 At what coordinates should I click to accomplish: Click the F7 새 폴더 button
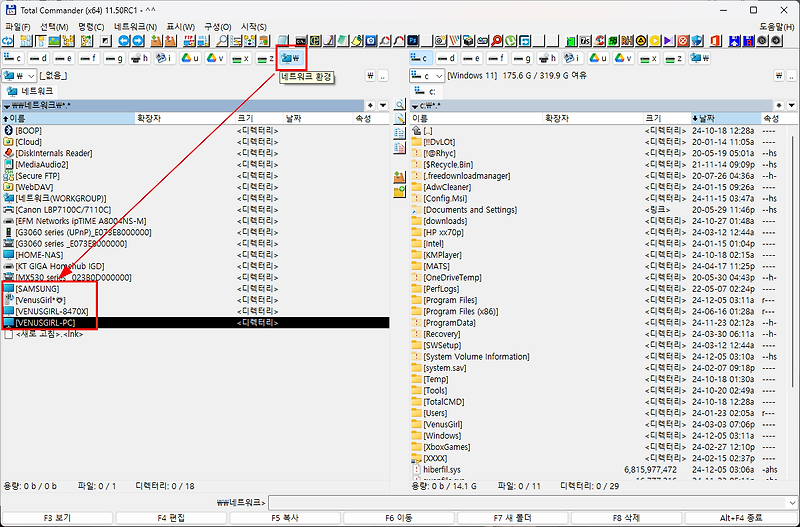point(512,518)
